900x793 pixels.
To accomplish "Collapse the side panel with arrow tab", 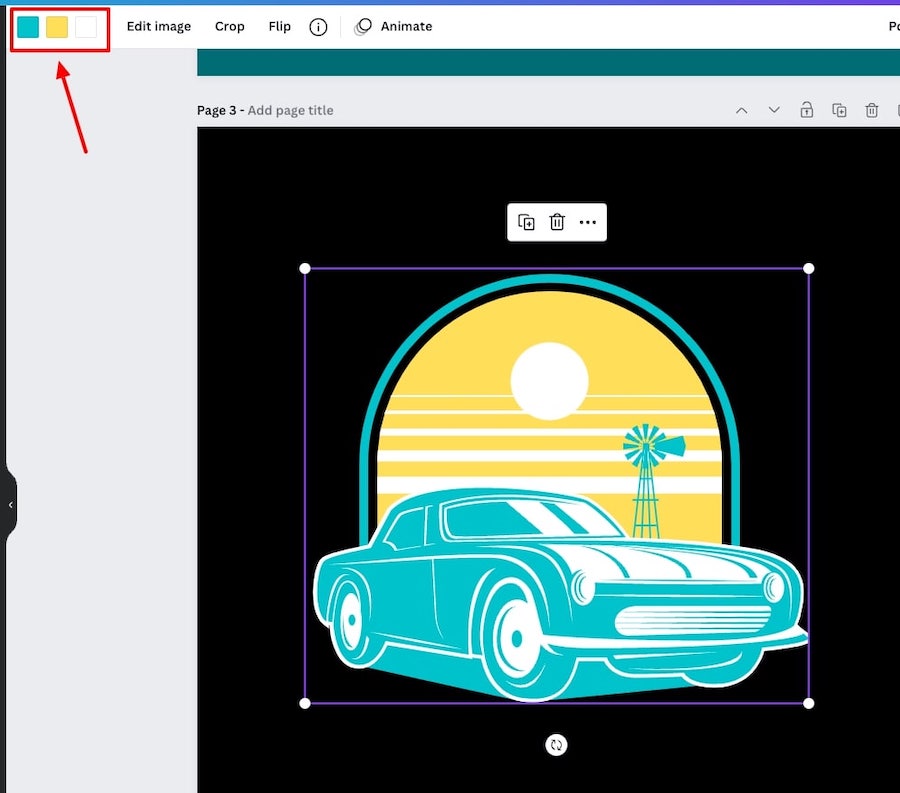I will (x=10, y=505).
